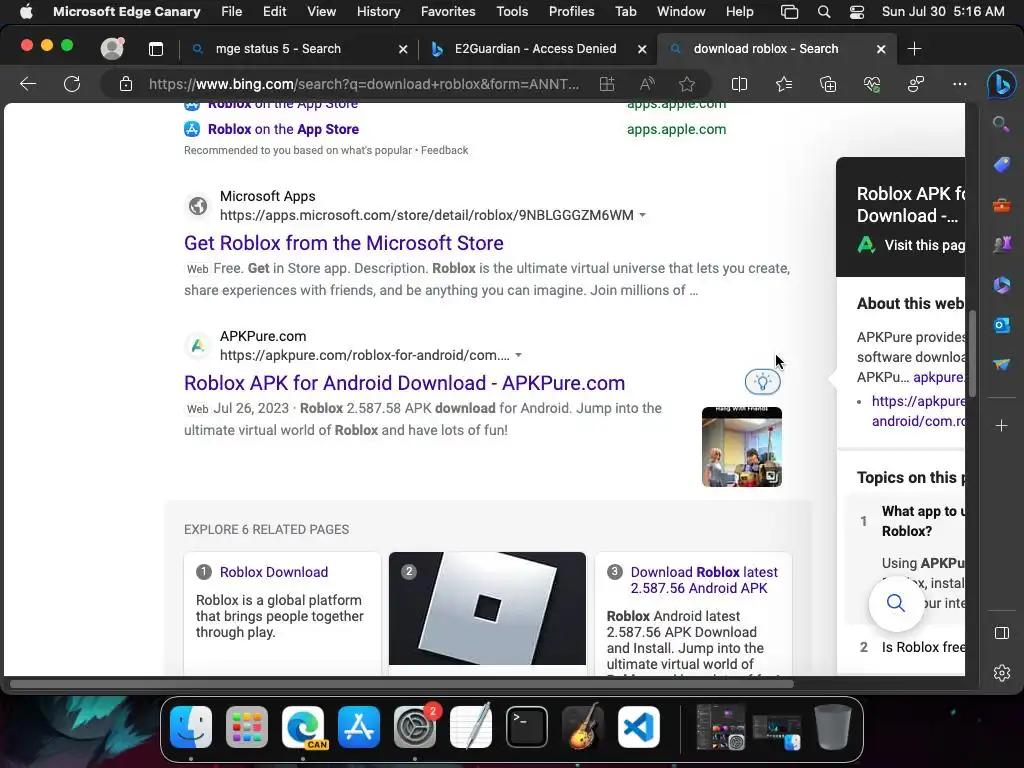
Task: Activate the Read Aloud icon
Action: 647,84
